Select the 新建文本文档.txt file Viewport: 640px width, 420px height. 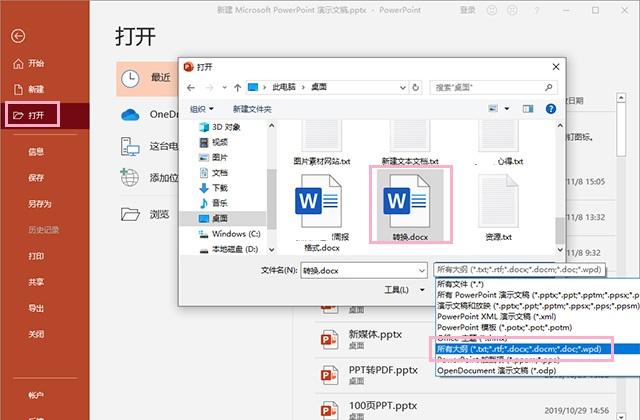coord(410,143)
